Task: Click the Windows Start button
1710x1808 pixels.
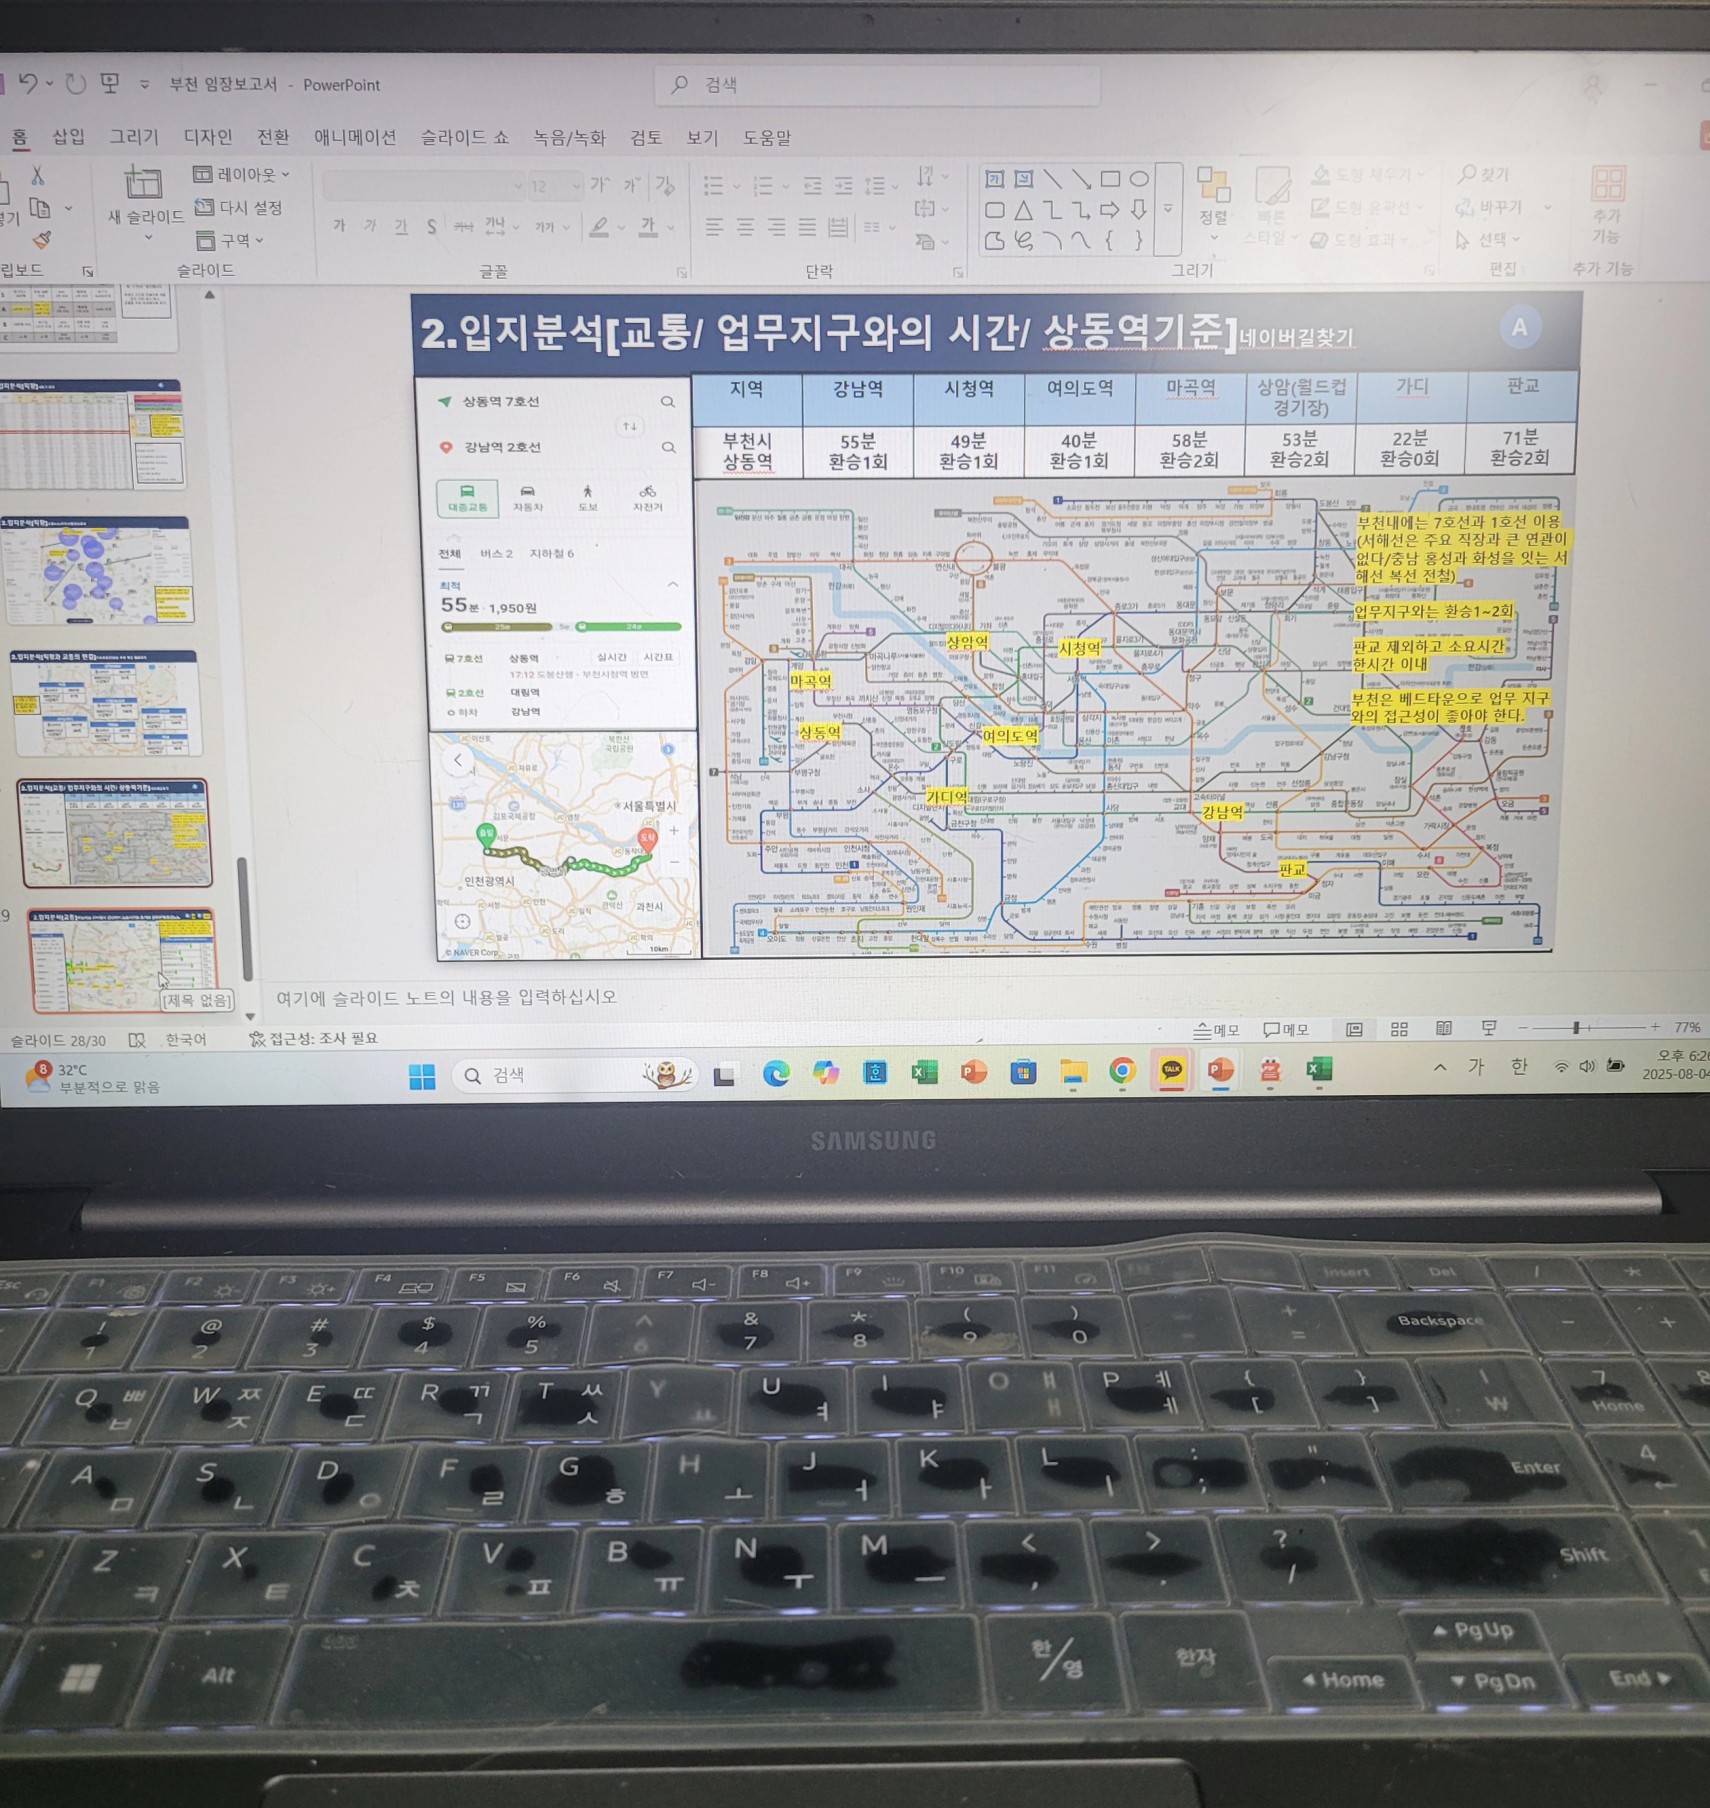Action: tap(422, 1076)
